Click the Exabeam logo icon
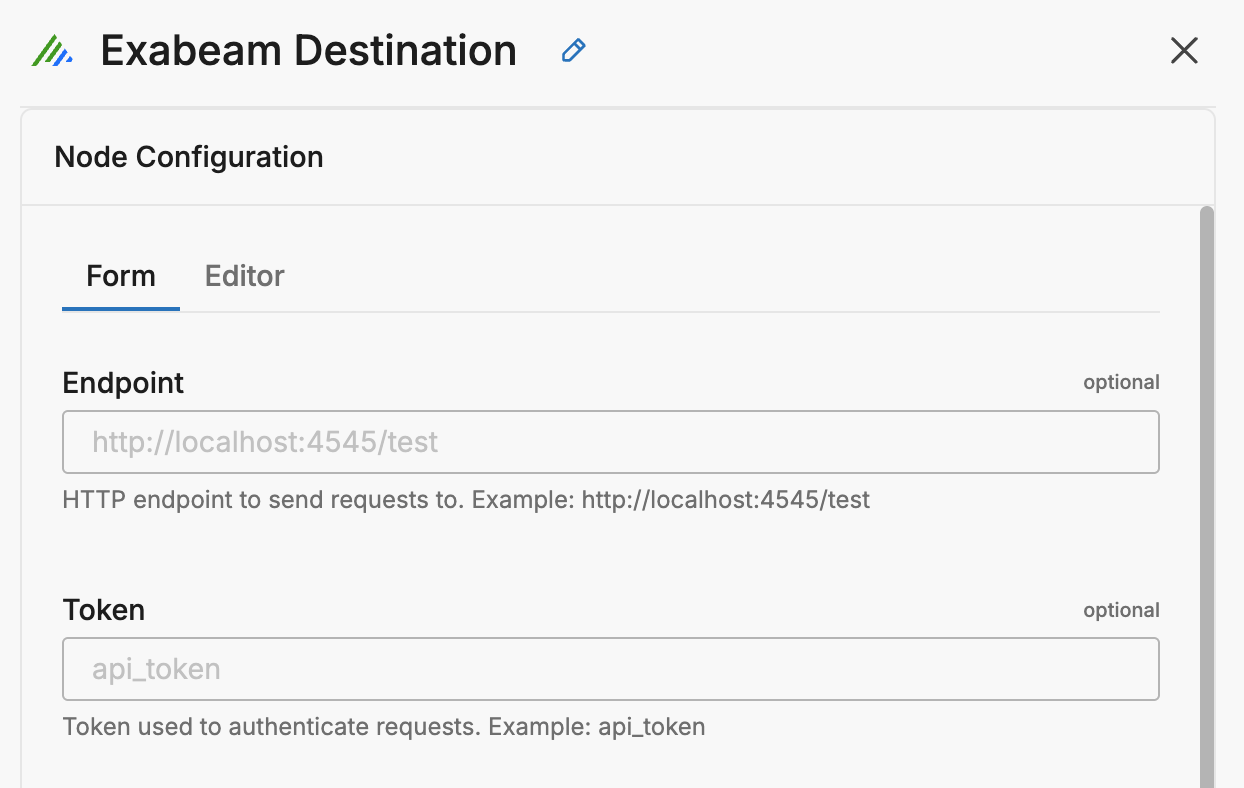 (52, 50)
